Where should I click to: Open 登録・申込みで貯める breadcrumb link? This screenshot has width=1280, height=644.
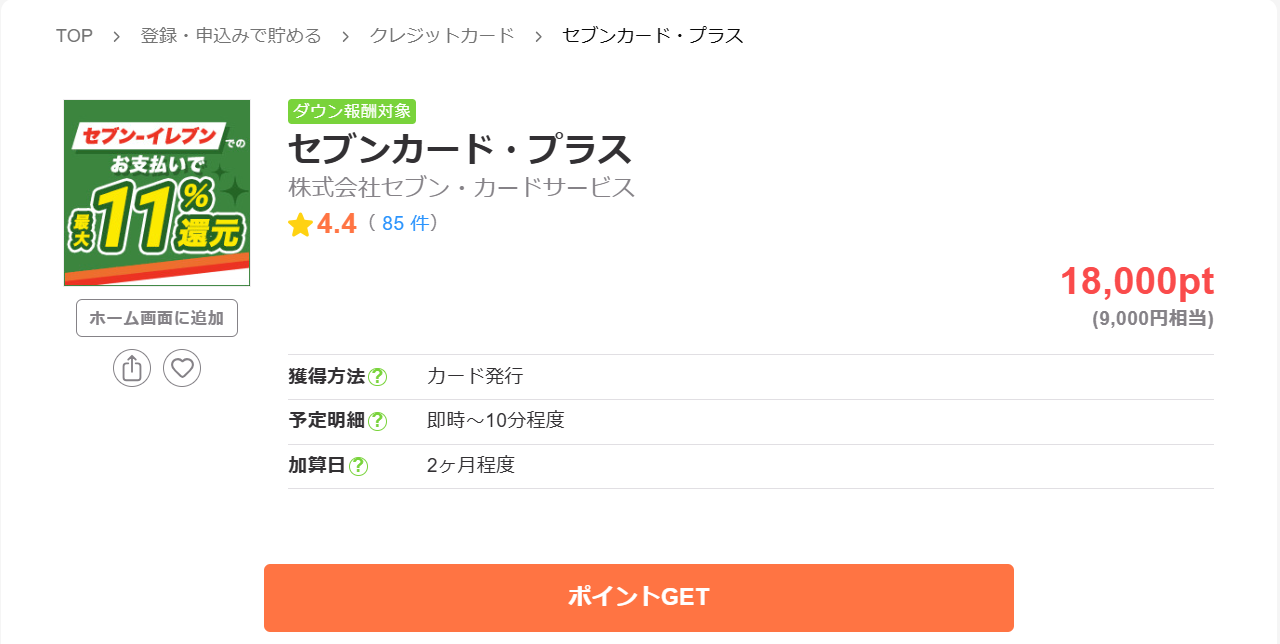[231, 36]
